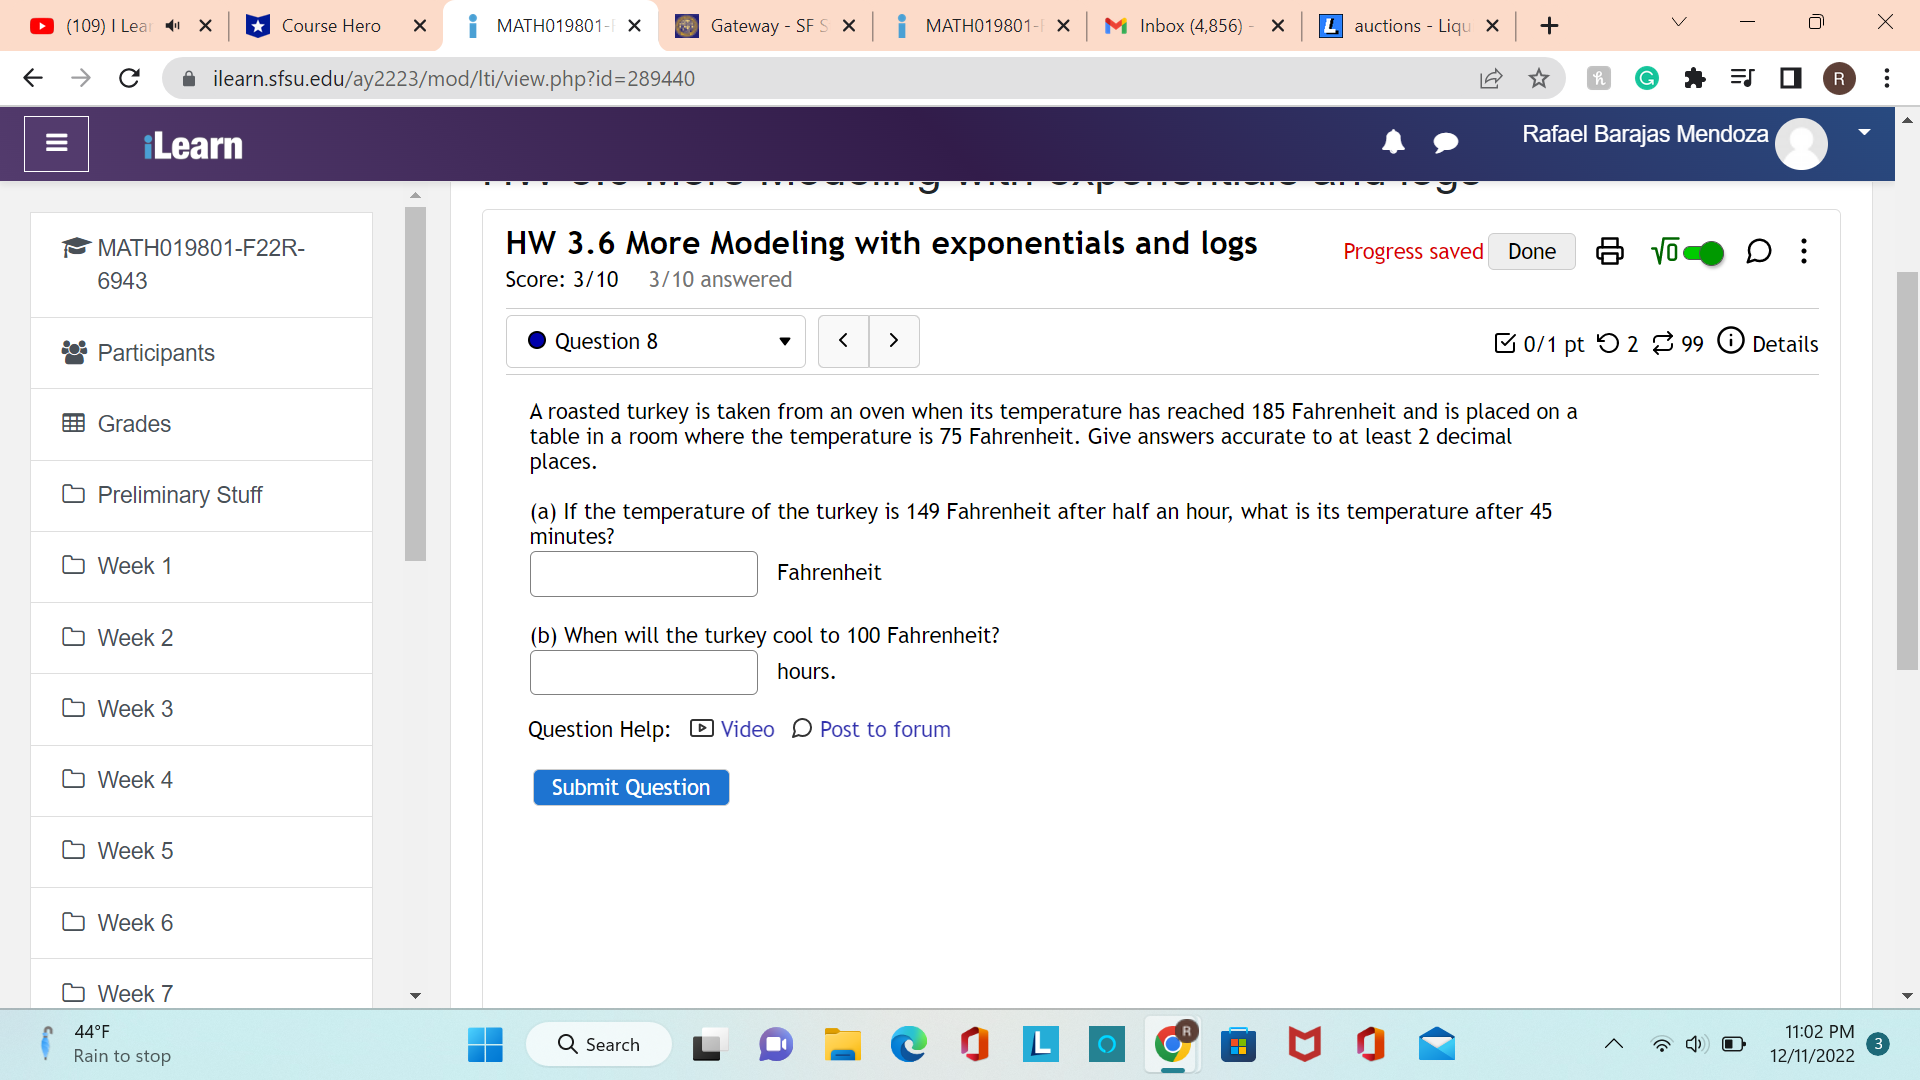Open the hamburger side menu
1920x1080 pixels.
pos(57,144)
